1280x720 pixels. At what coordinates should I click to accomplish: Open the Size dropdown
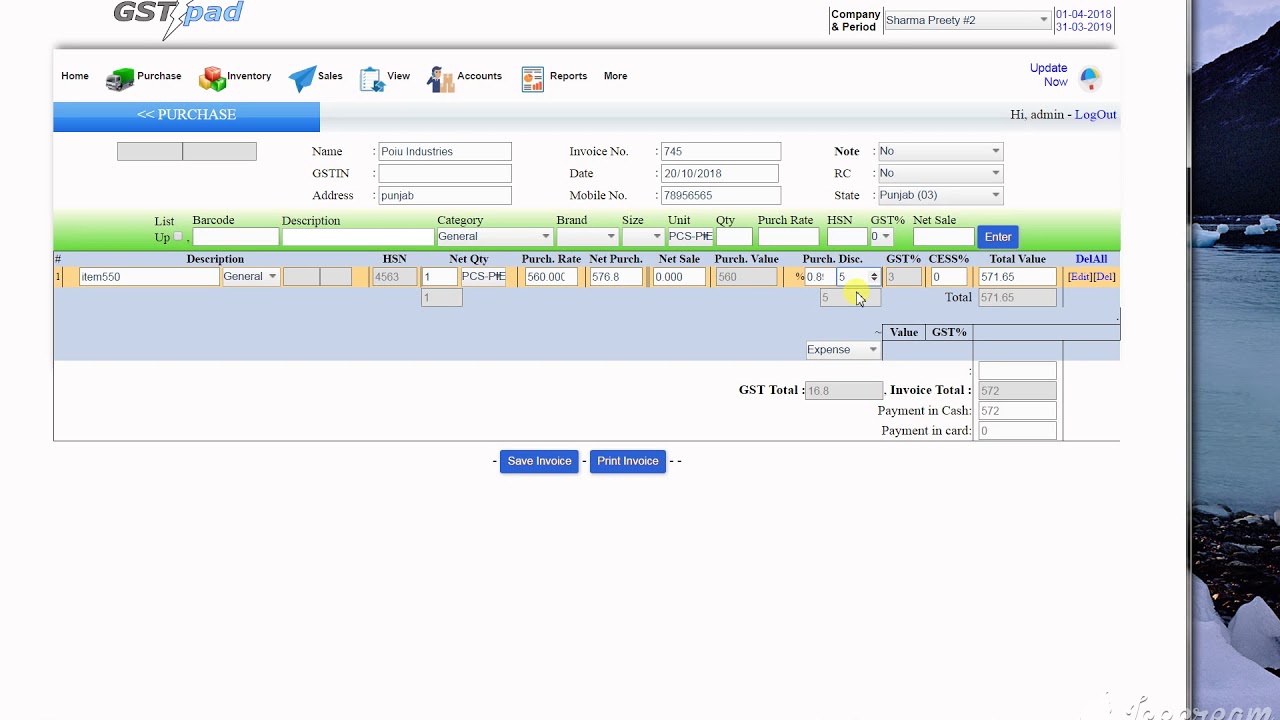coord(642,237)
